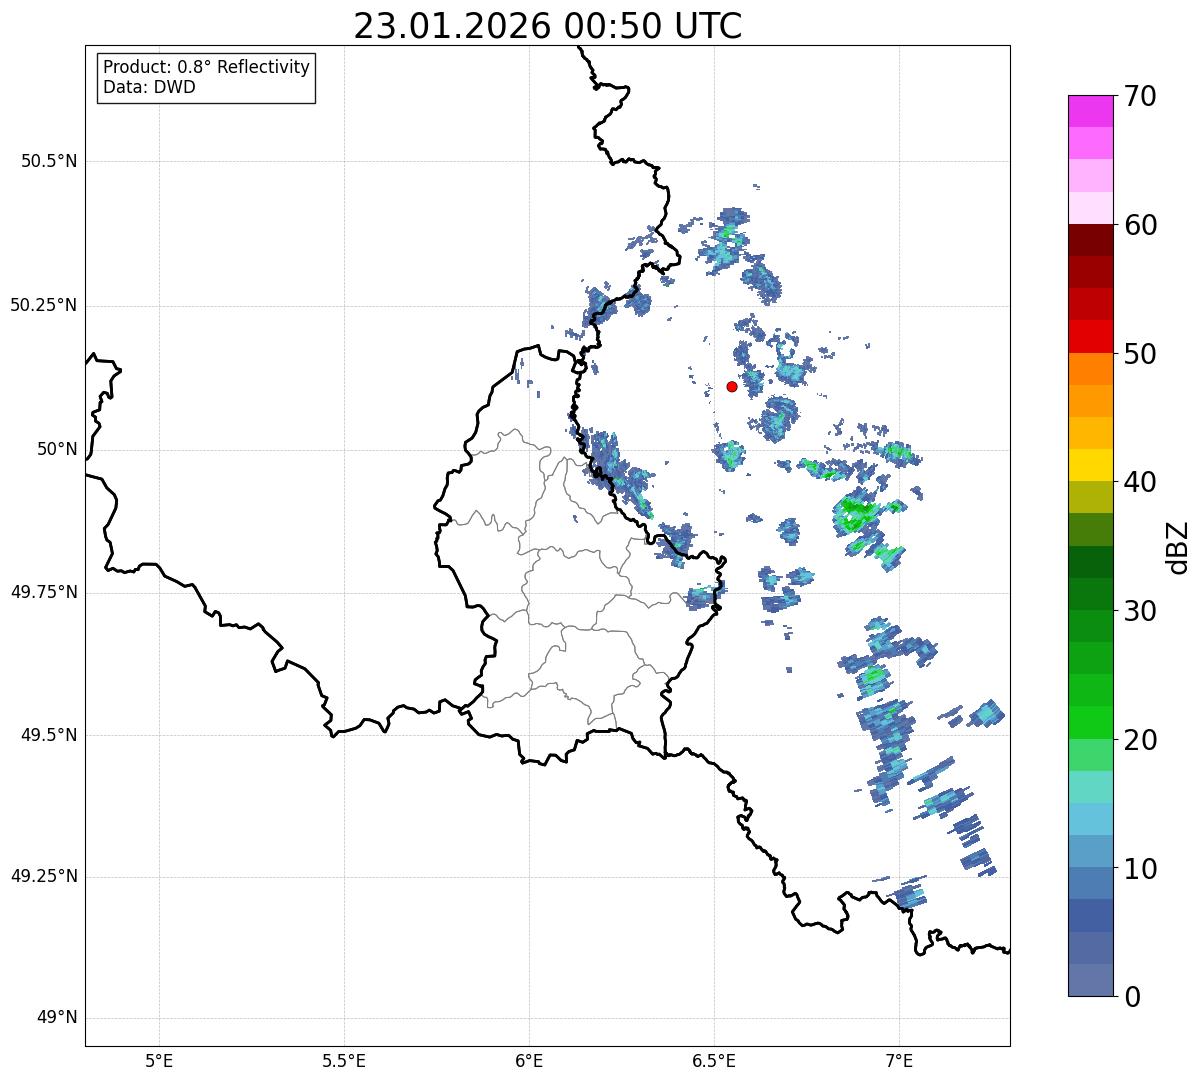Click the yellow swatch just above 40

pos(1090,465)
